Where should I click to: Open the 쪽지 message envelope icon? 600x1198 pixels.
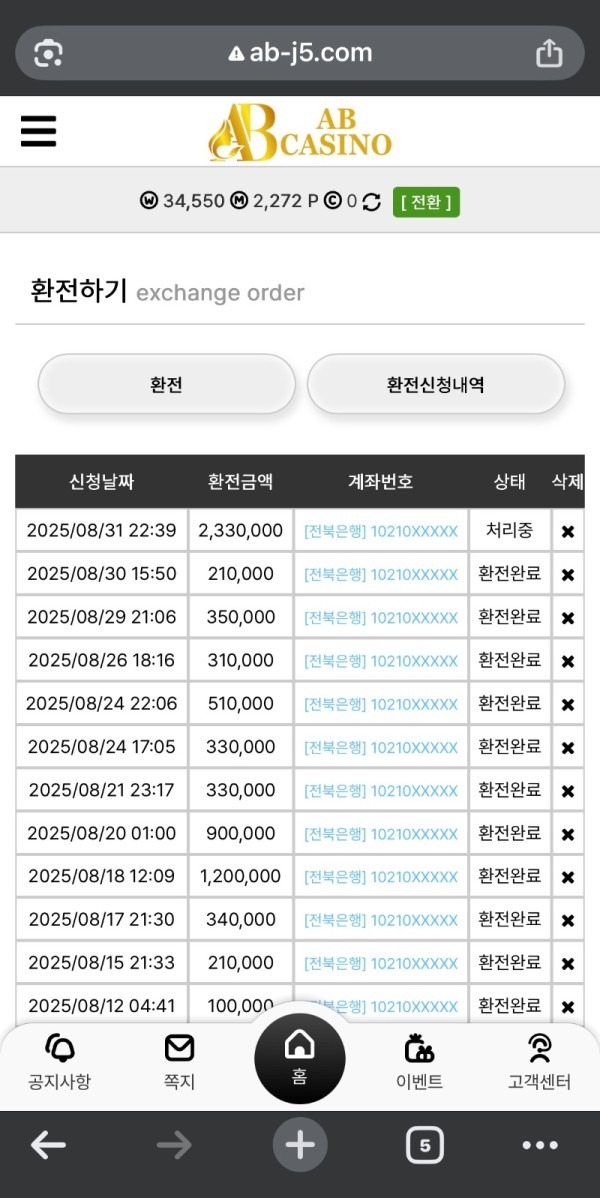(x=179, y=1049)
